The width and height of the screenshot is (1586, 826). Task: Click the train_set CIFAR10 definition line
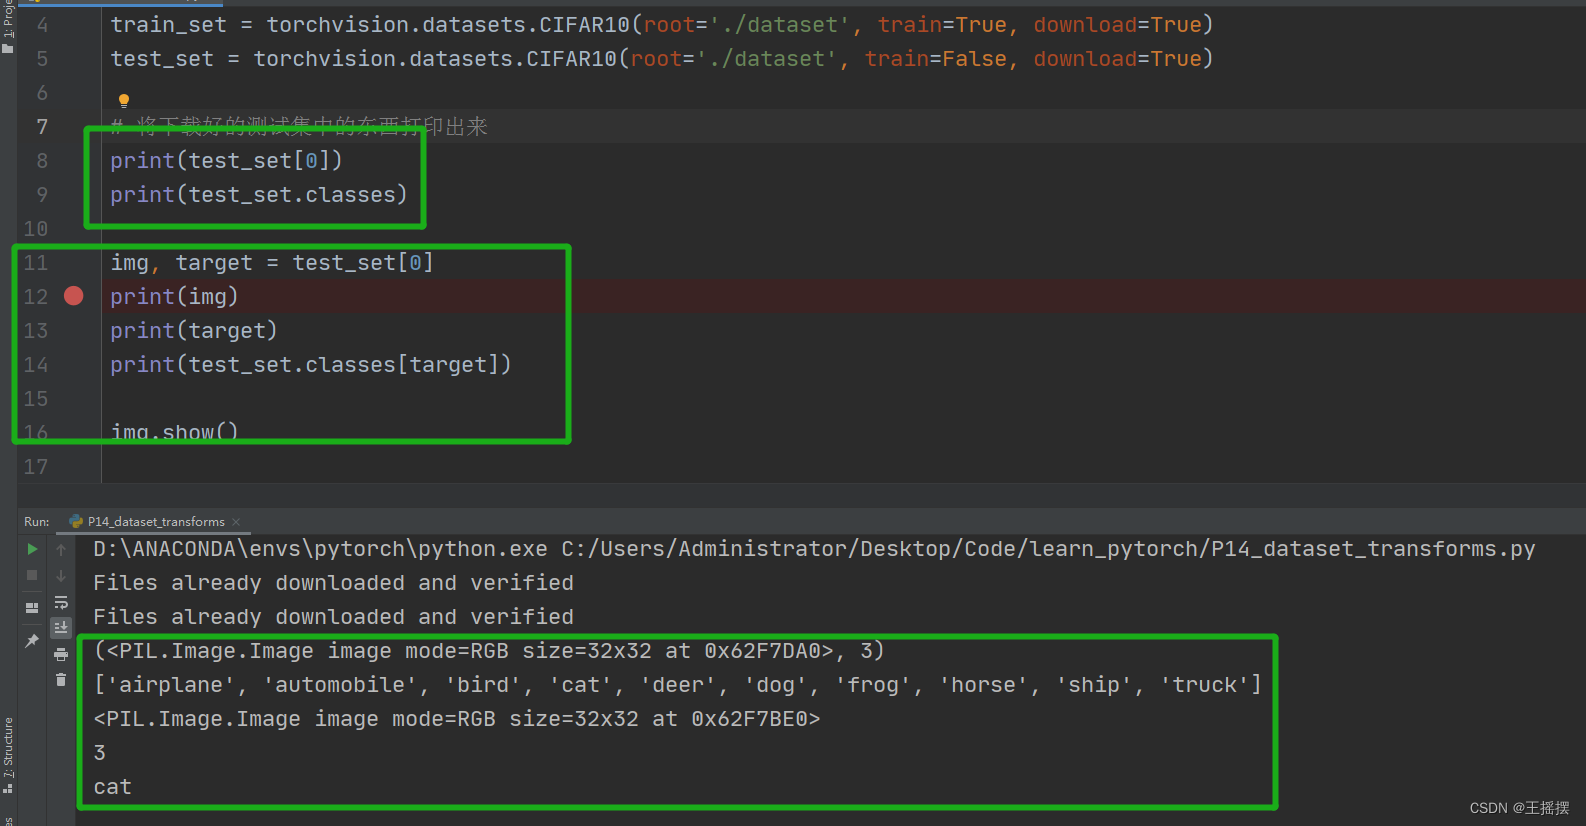pyautogui.click(x=662, y=24)
